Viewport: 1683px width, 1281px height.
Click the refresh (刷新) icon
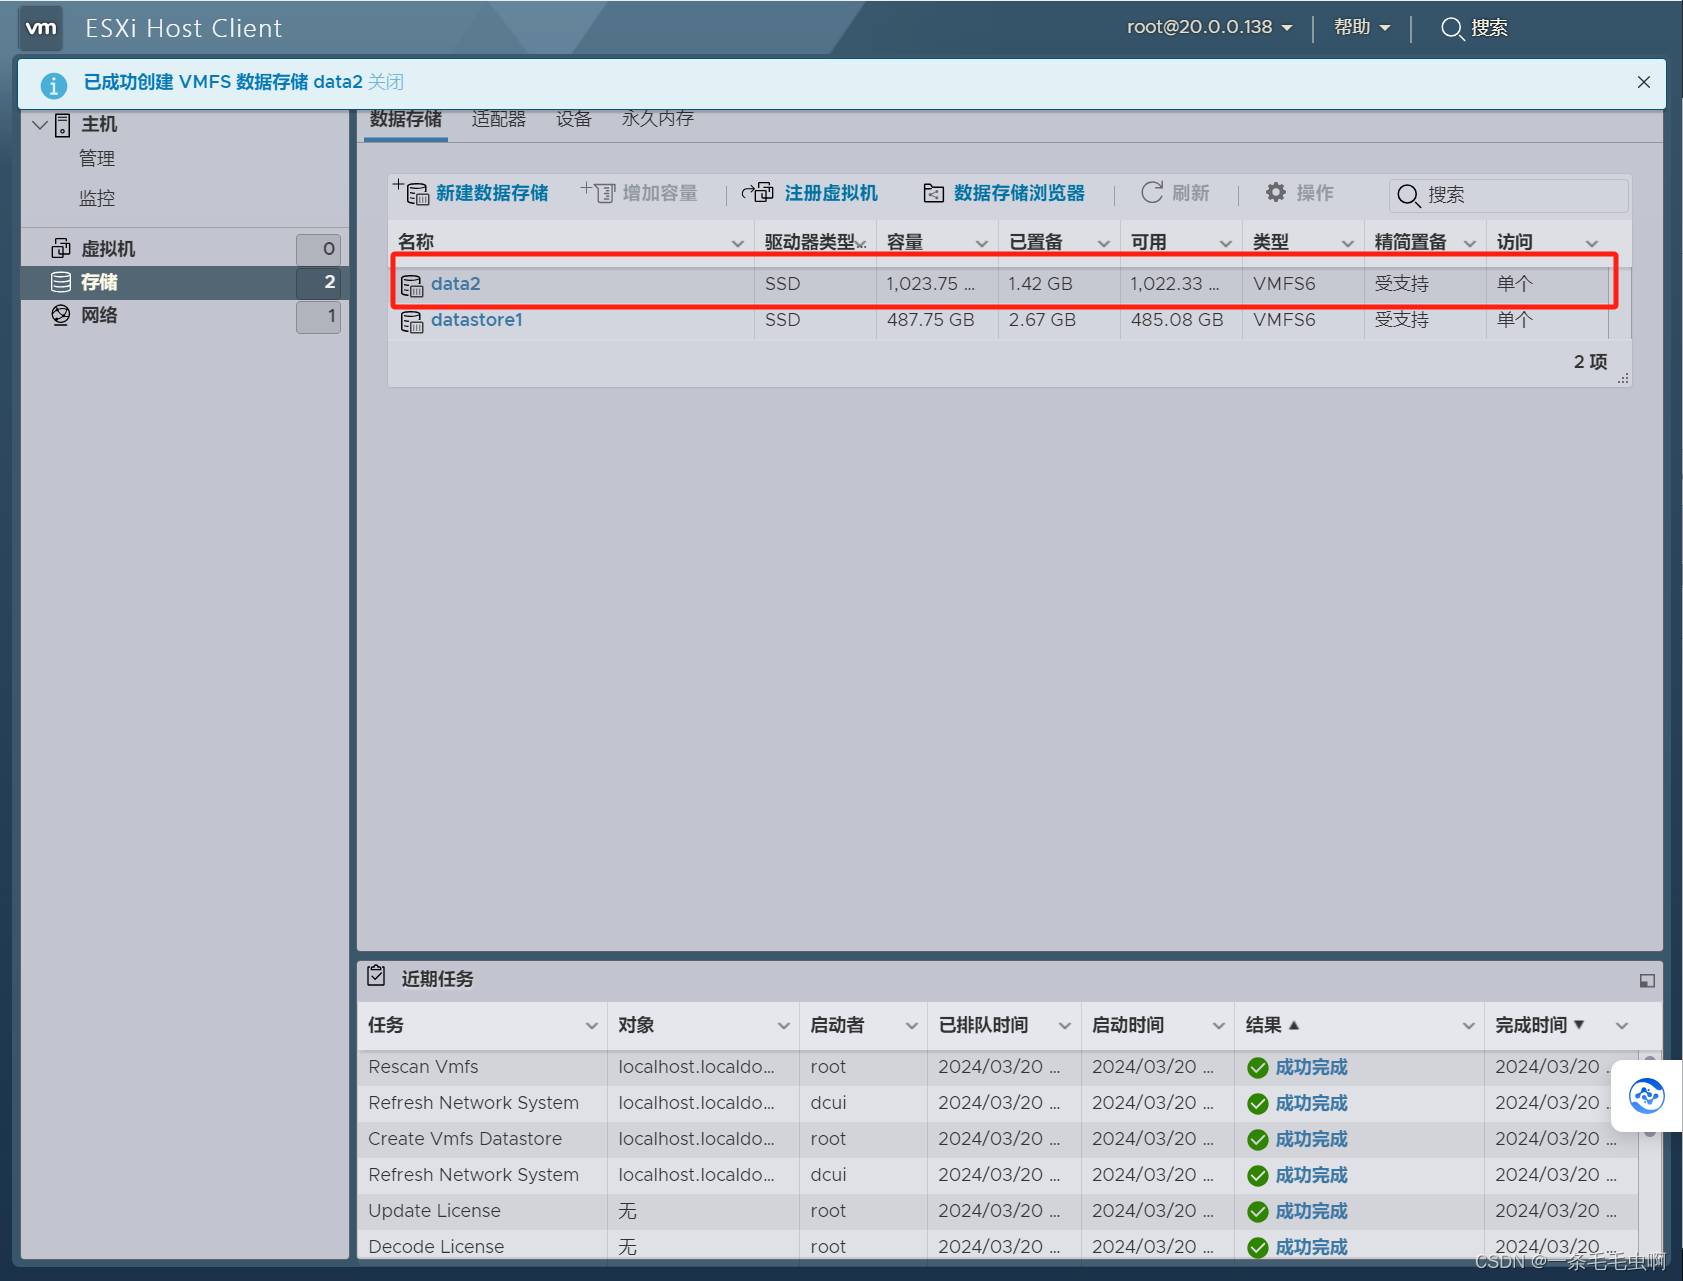pos(1152,192)
